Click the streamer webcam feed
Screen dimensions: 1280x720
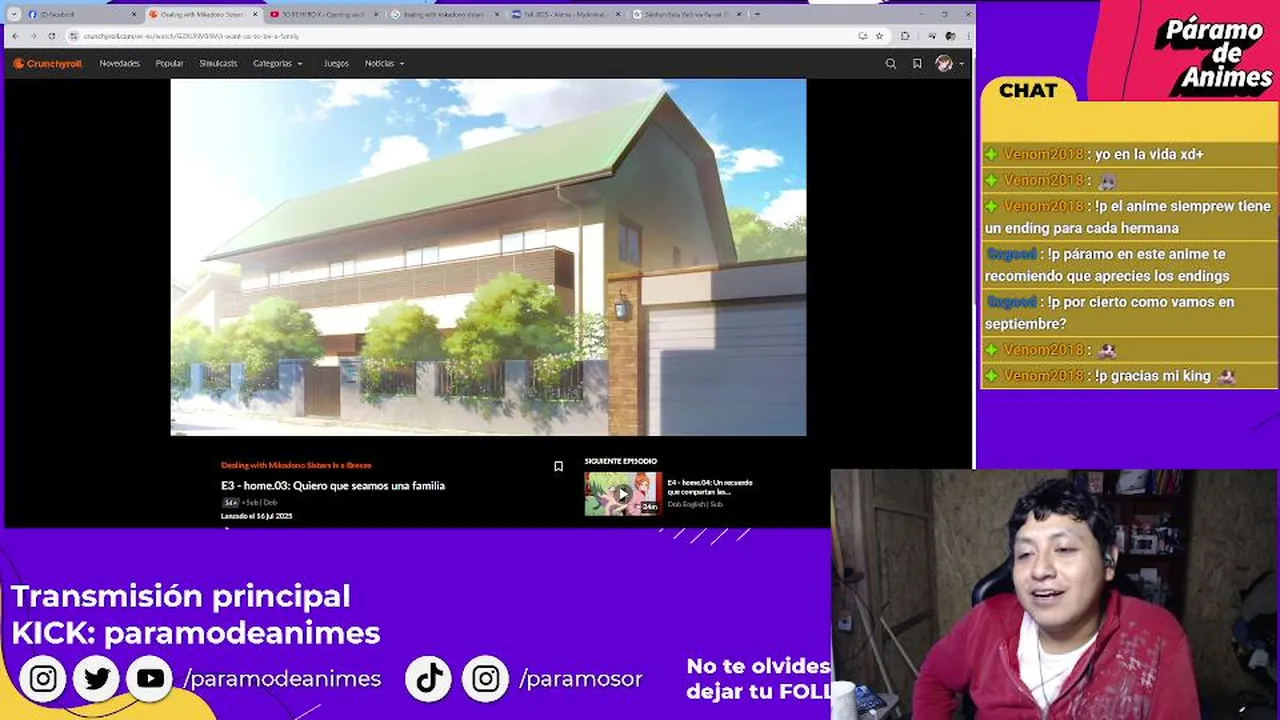click(x=1055, y=595)
